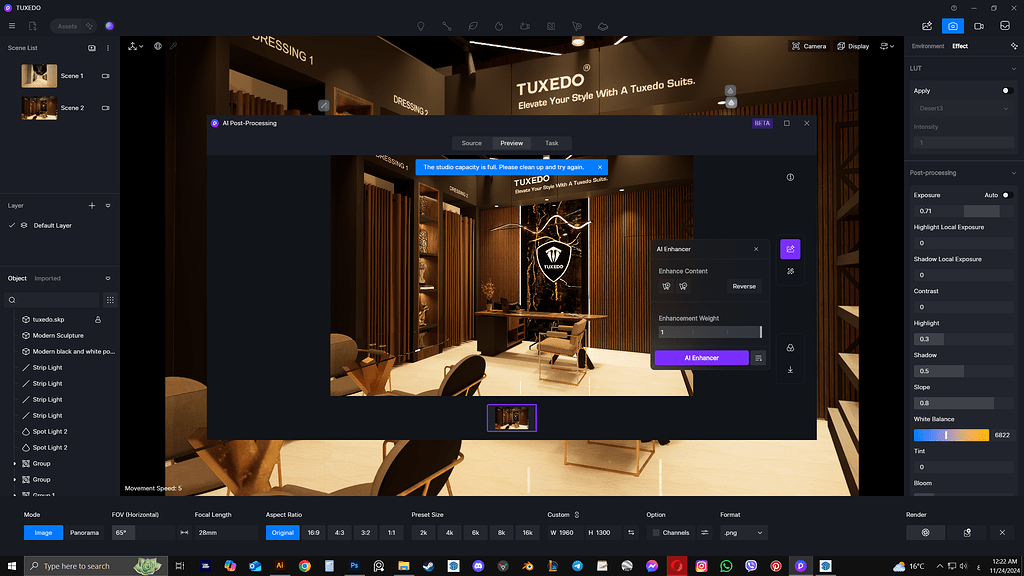This screenshot has width=1024, height=576.
Task: Enable the Channels checkbox
Action: click(x=656, y=533)
